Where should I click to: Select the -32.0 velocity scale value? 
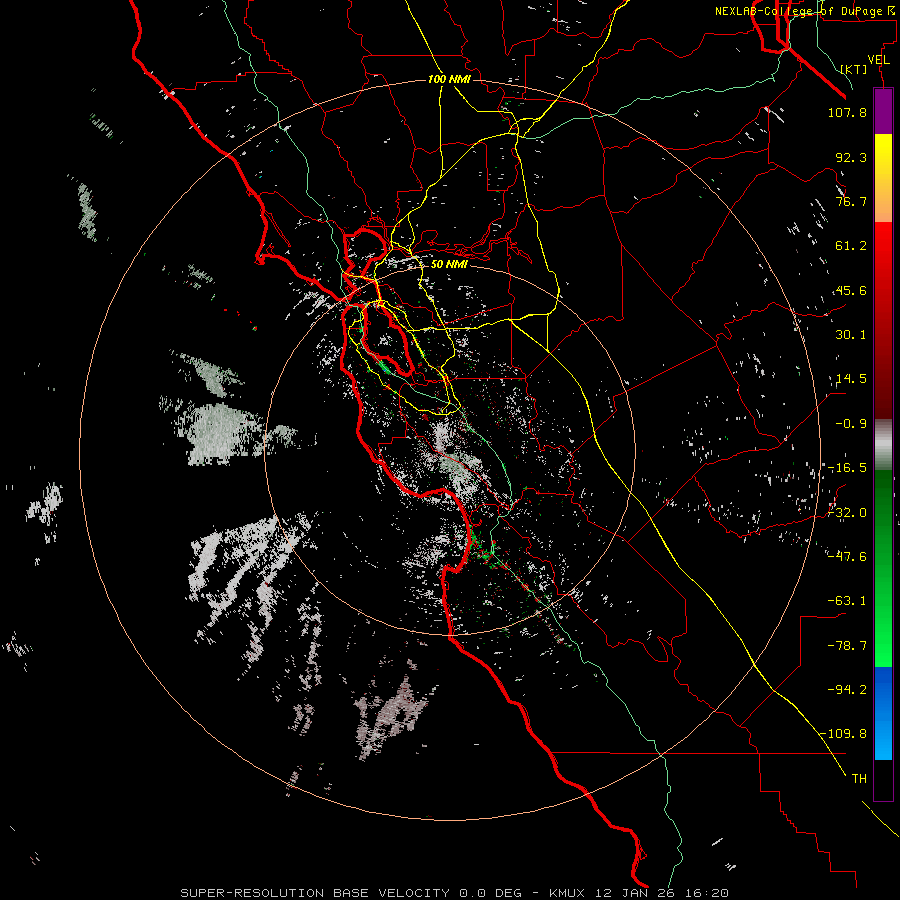click(x=847, y=513)
